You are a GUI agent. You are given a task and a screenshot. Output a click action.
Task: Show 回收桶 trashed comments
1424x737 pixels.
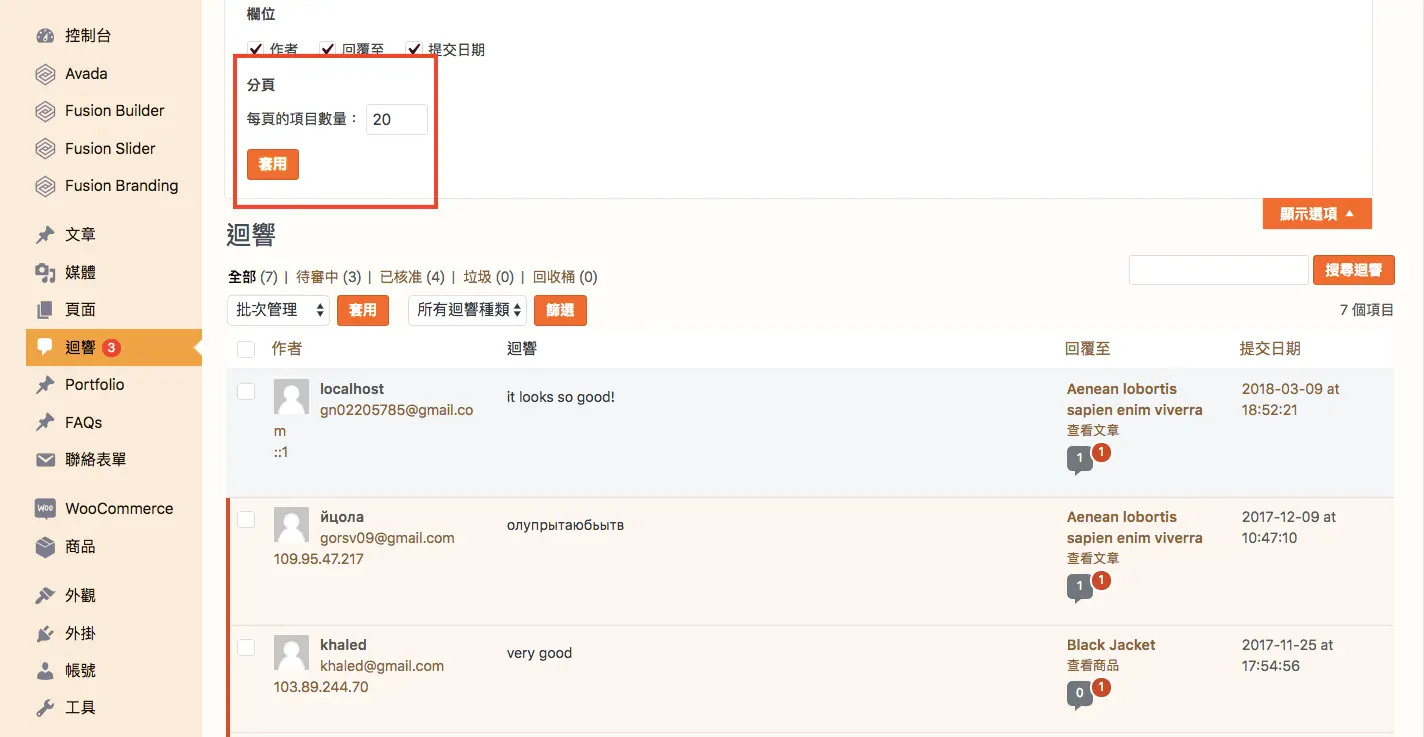(x=565, y=277)
